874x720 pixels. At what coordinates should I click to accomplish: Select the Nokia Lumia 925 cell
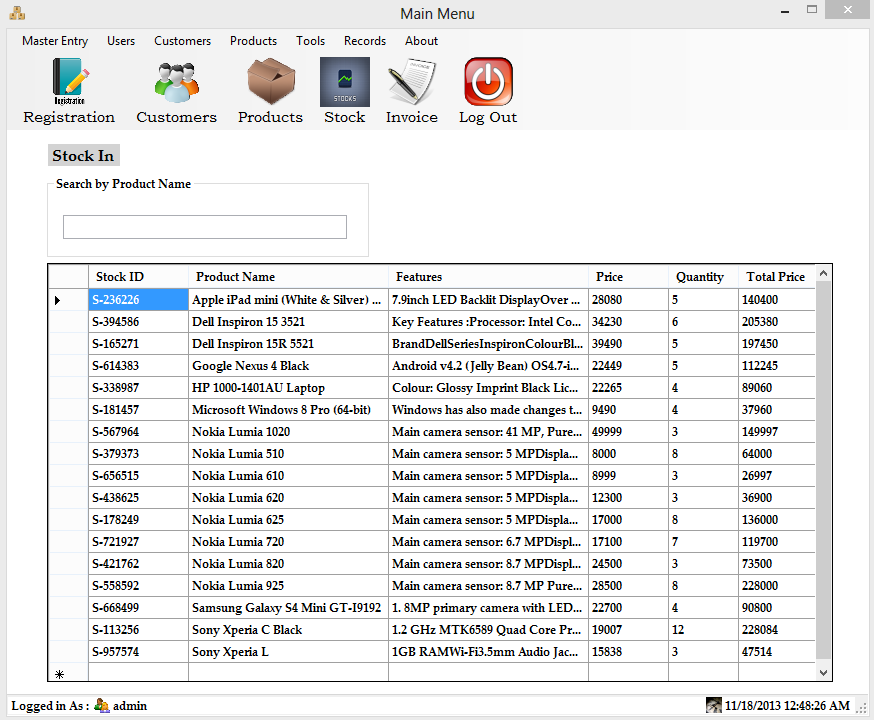pyautogui.click(x=288, y=586)
